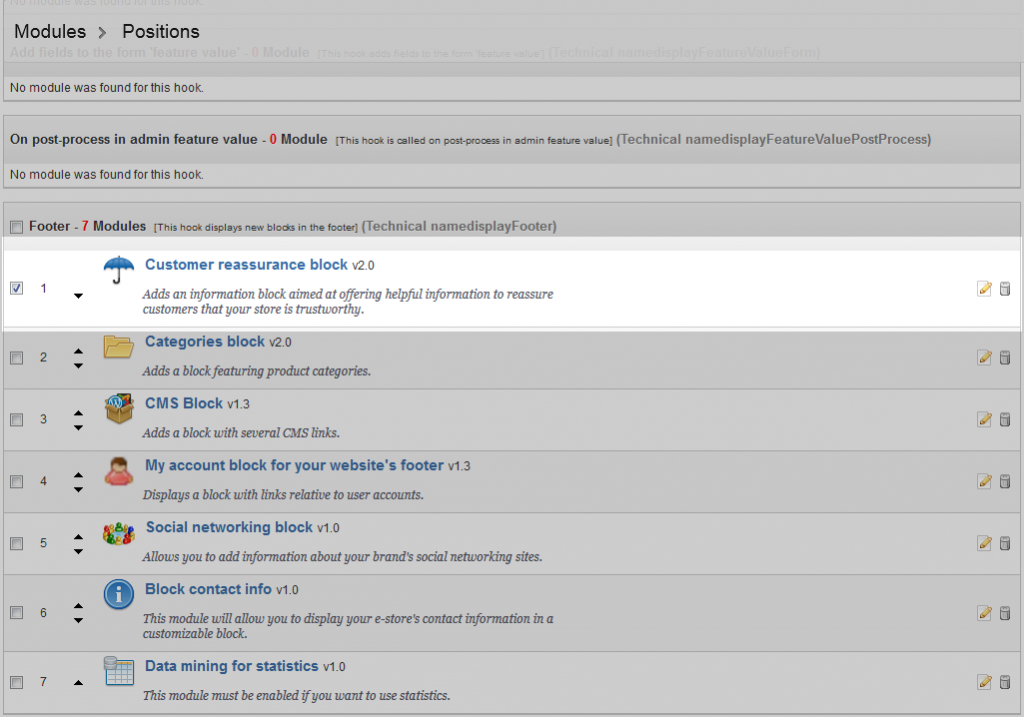Click position number 7 in the Footer list

click(43, 682)
